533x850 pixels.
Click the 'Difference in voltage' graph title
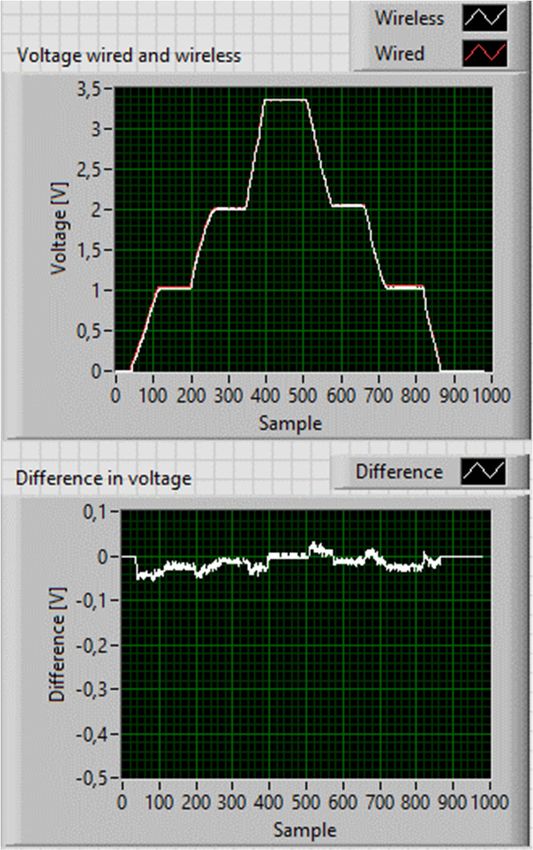[104, 478]
